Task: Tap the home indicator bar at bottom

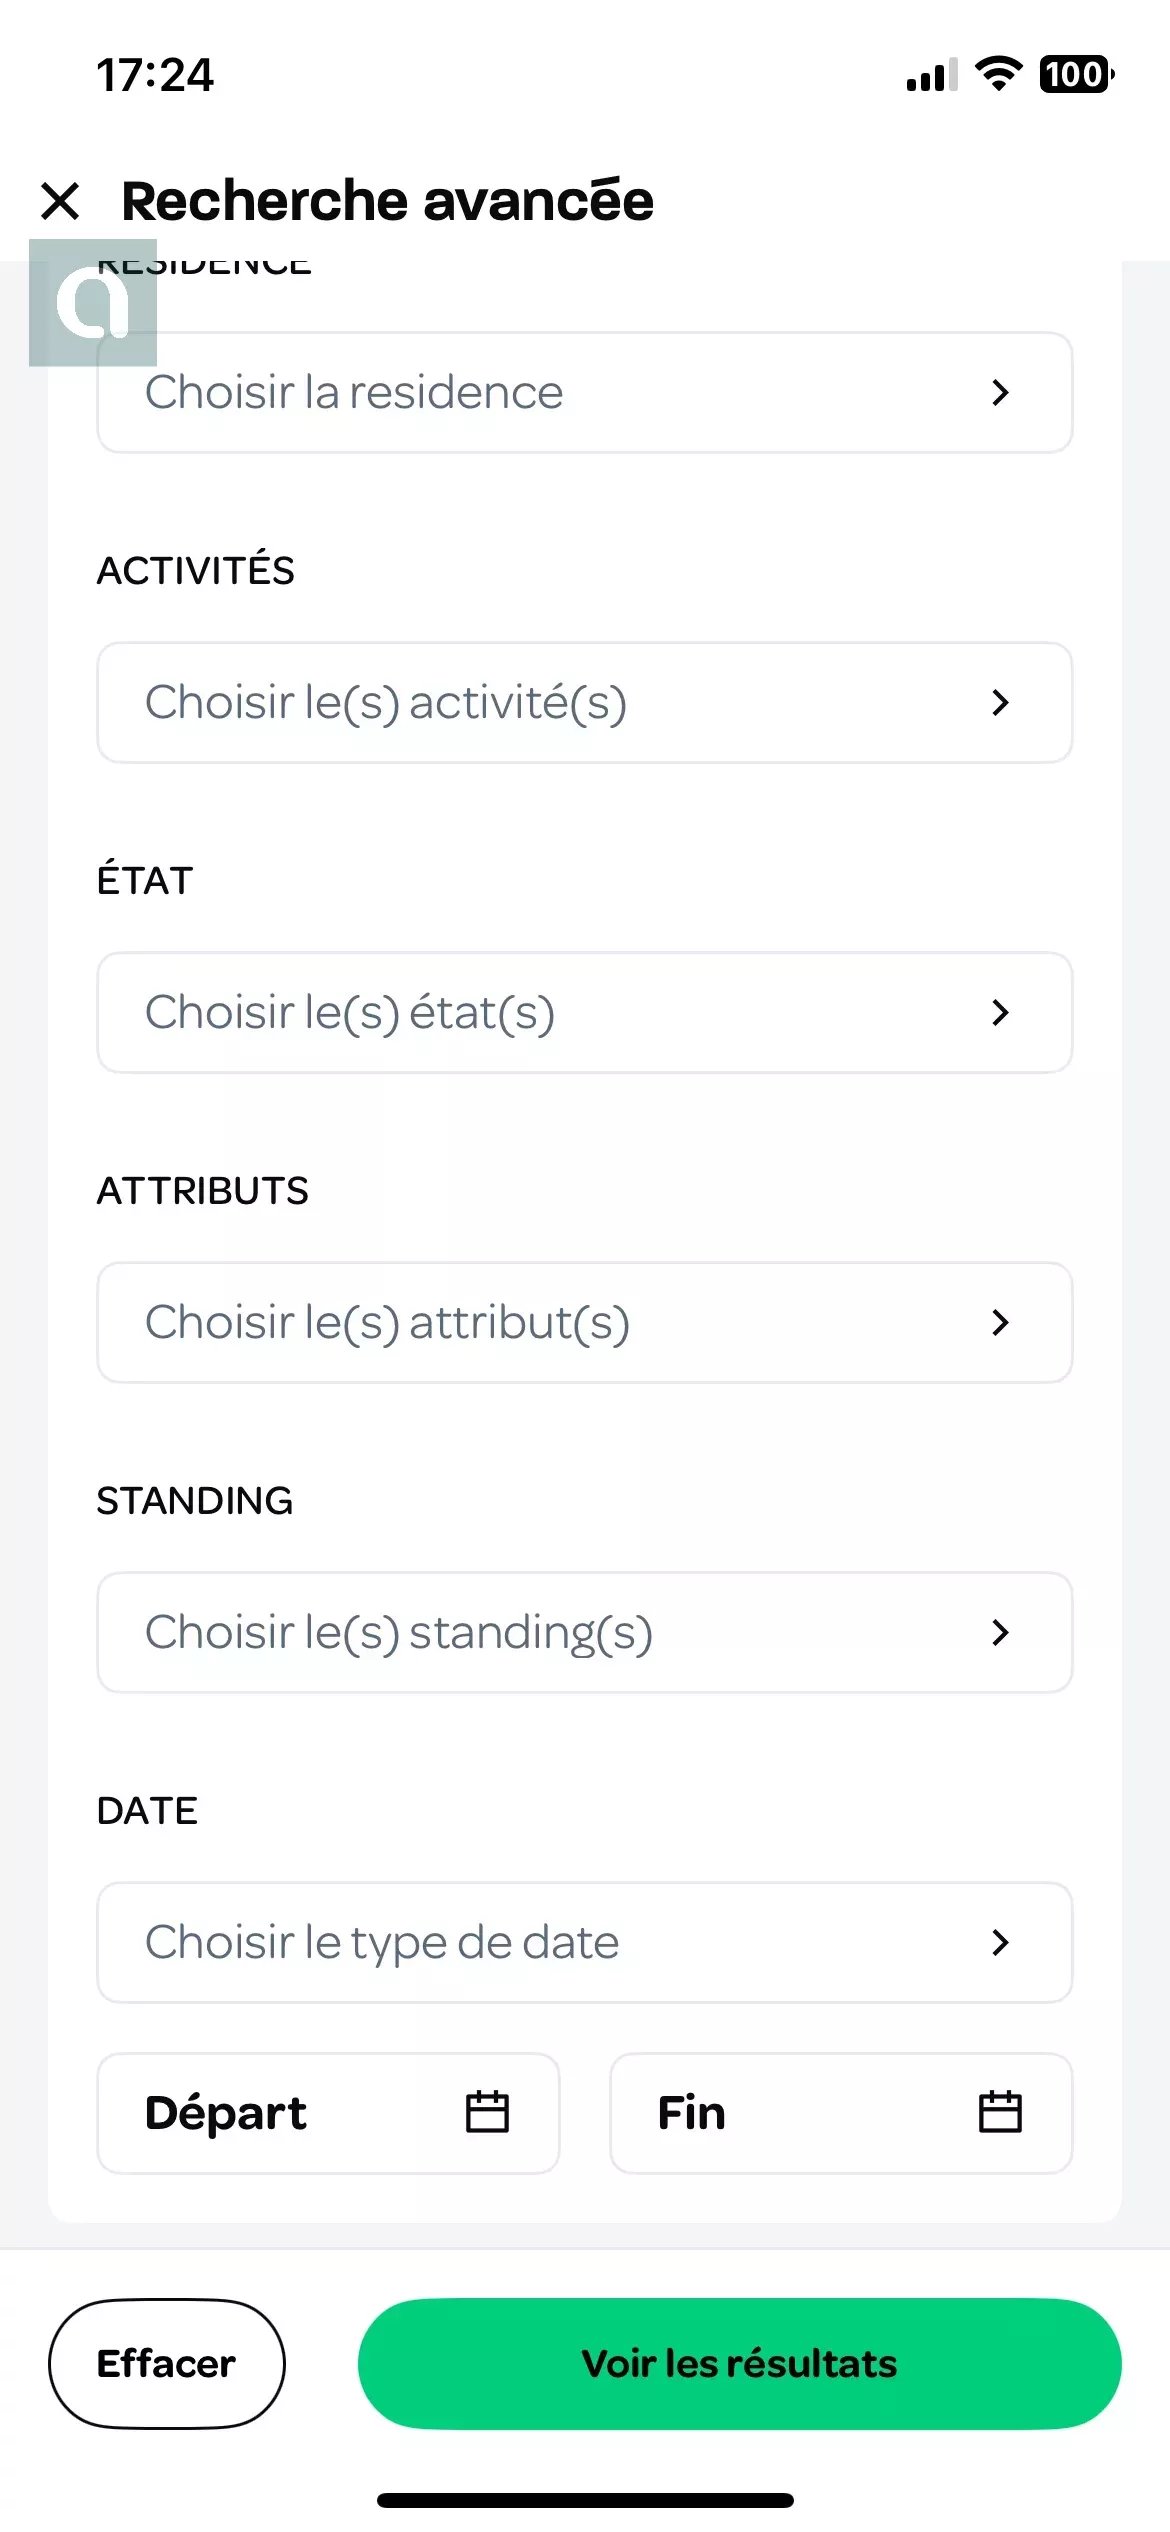Action: [x=585, y=2500]
